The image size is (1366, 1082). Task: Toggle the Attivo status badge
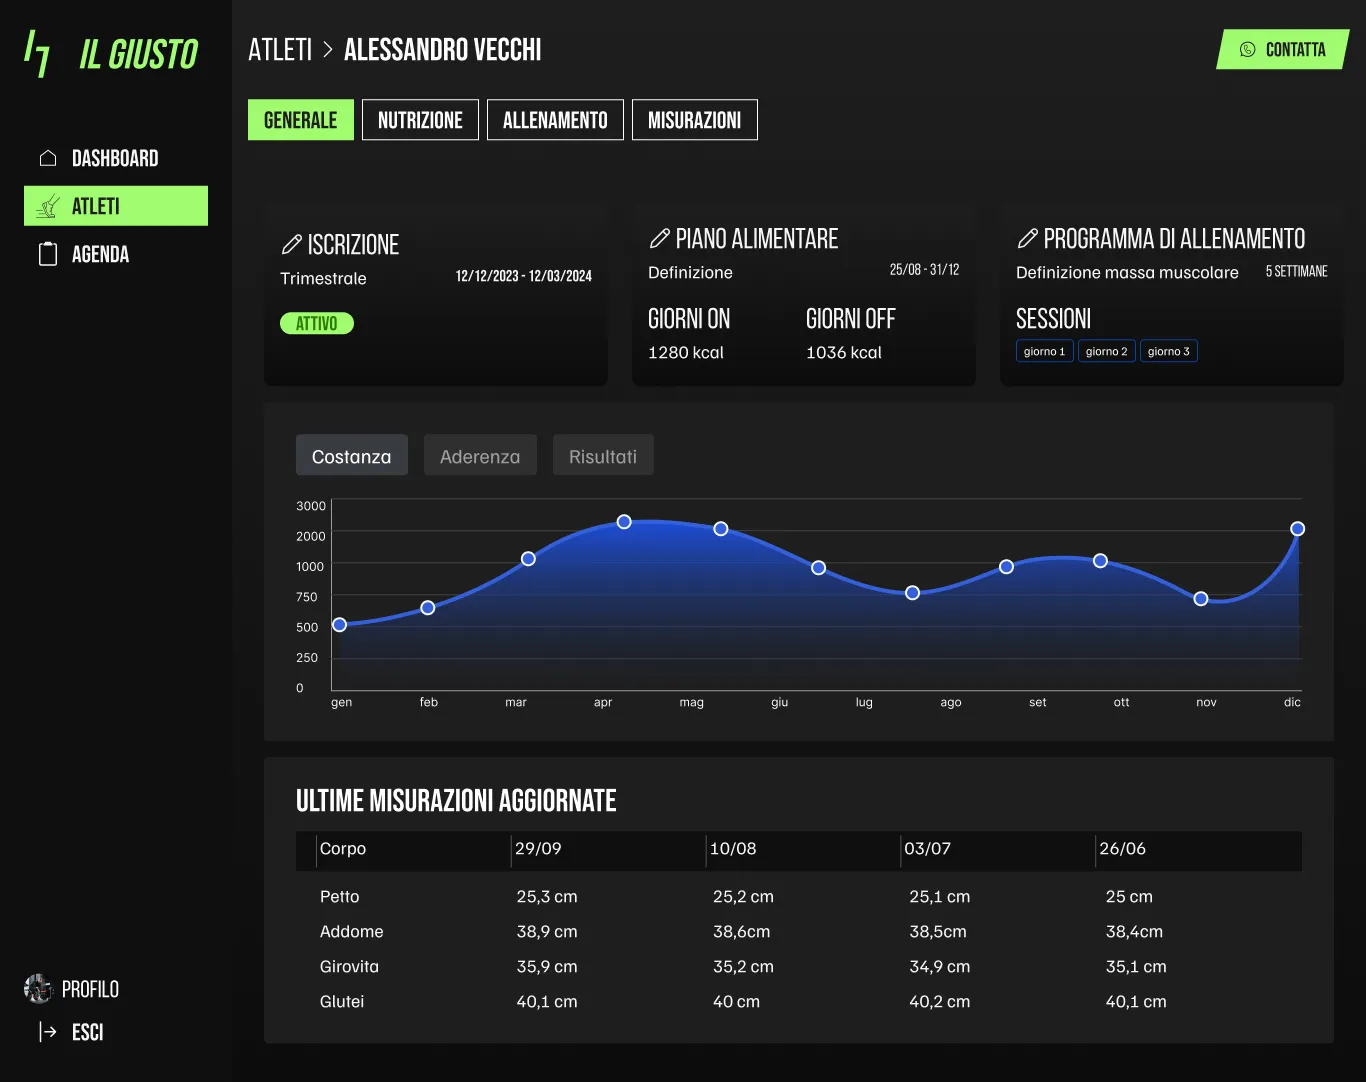click(x=316, y=323)
